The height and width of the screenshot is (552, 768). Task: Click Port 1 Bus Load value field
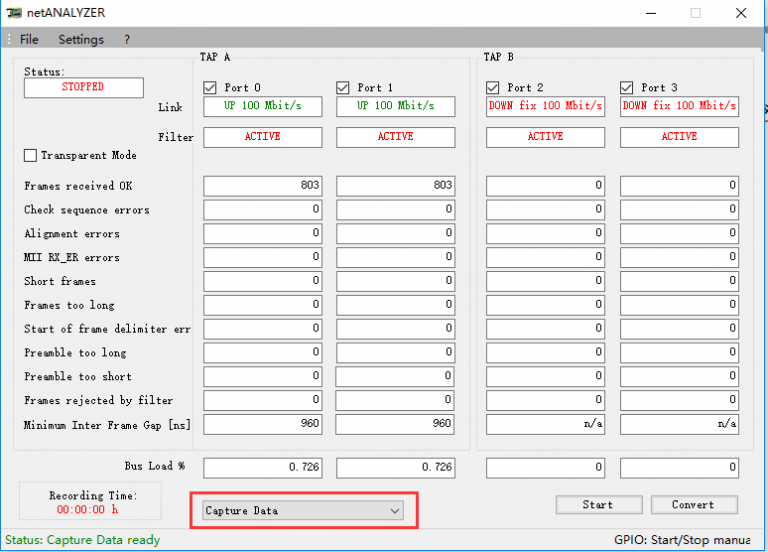pyautogui.click(x=396, y=467)
